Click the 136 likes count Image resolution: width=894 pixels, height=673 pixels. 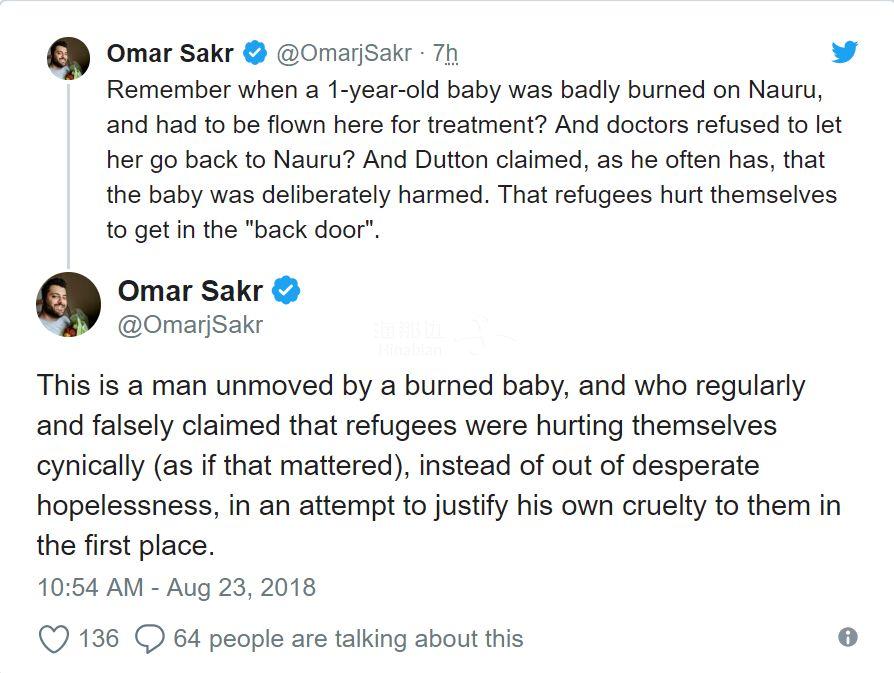[x=98, y=638]
